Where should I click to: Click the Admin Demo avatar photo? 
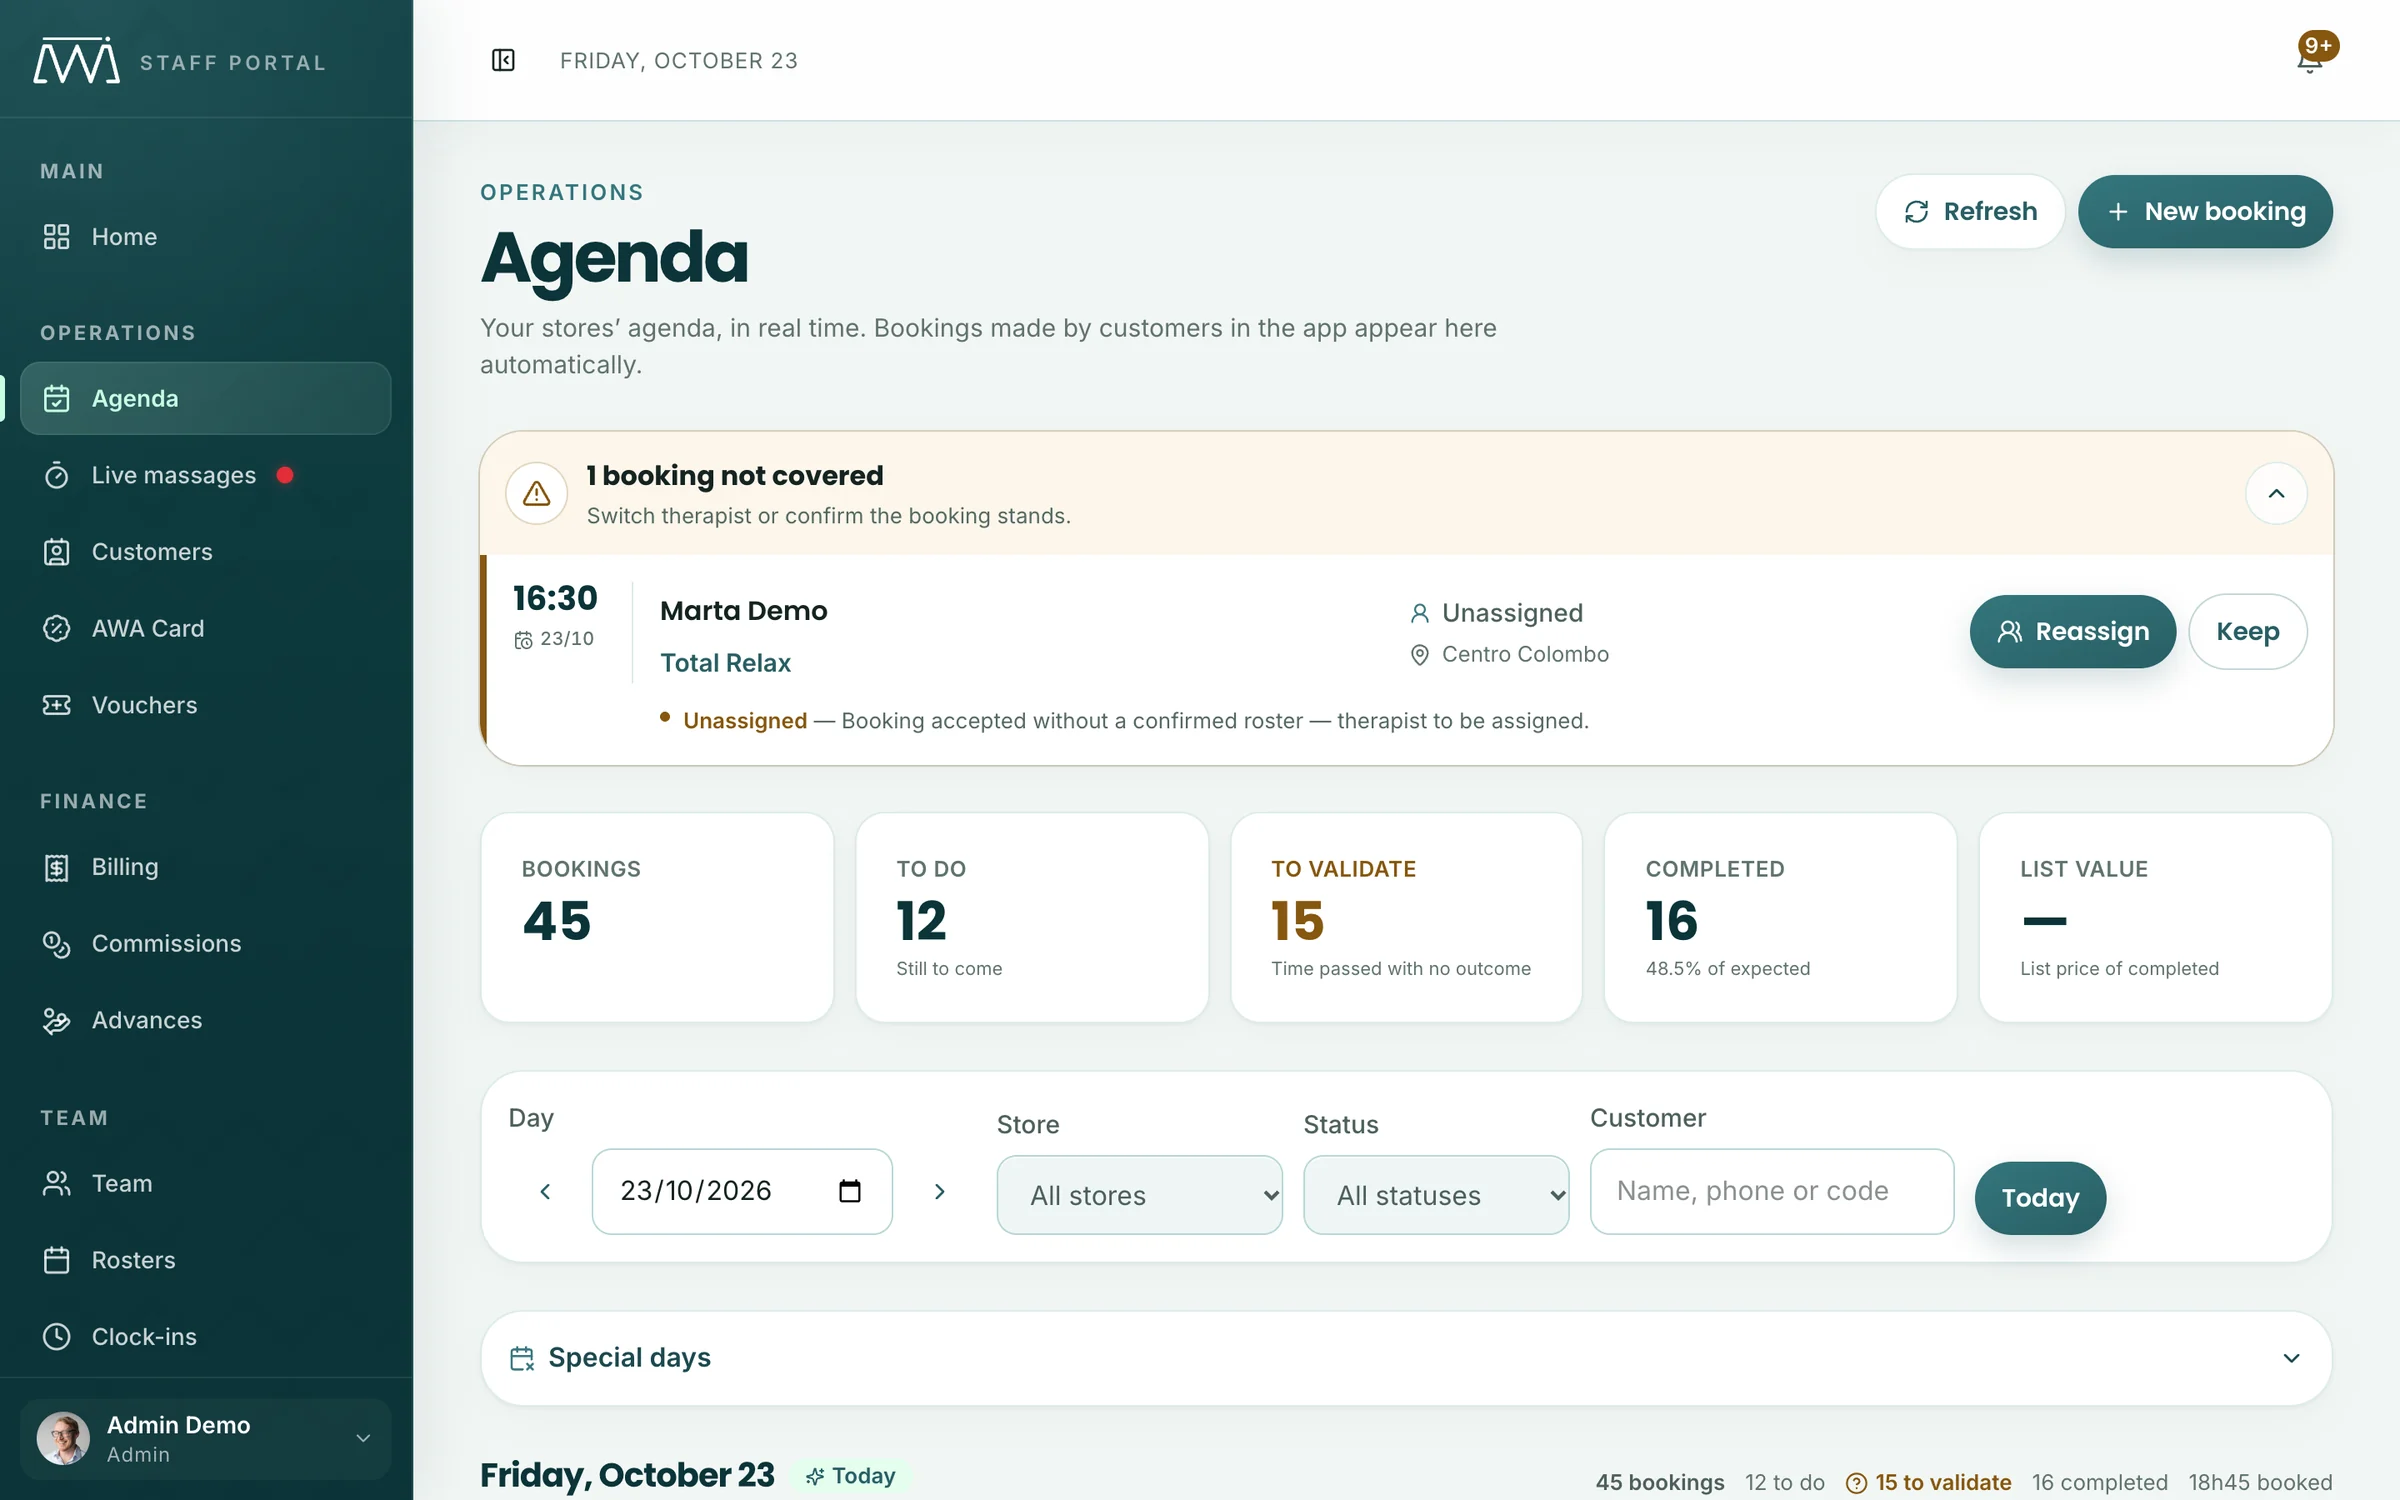pyautogui.click(x=63, y=1438)
